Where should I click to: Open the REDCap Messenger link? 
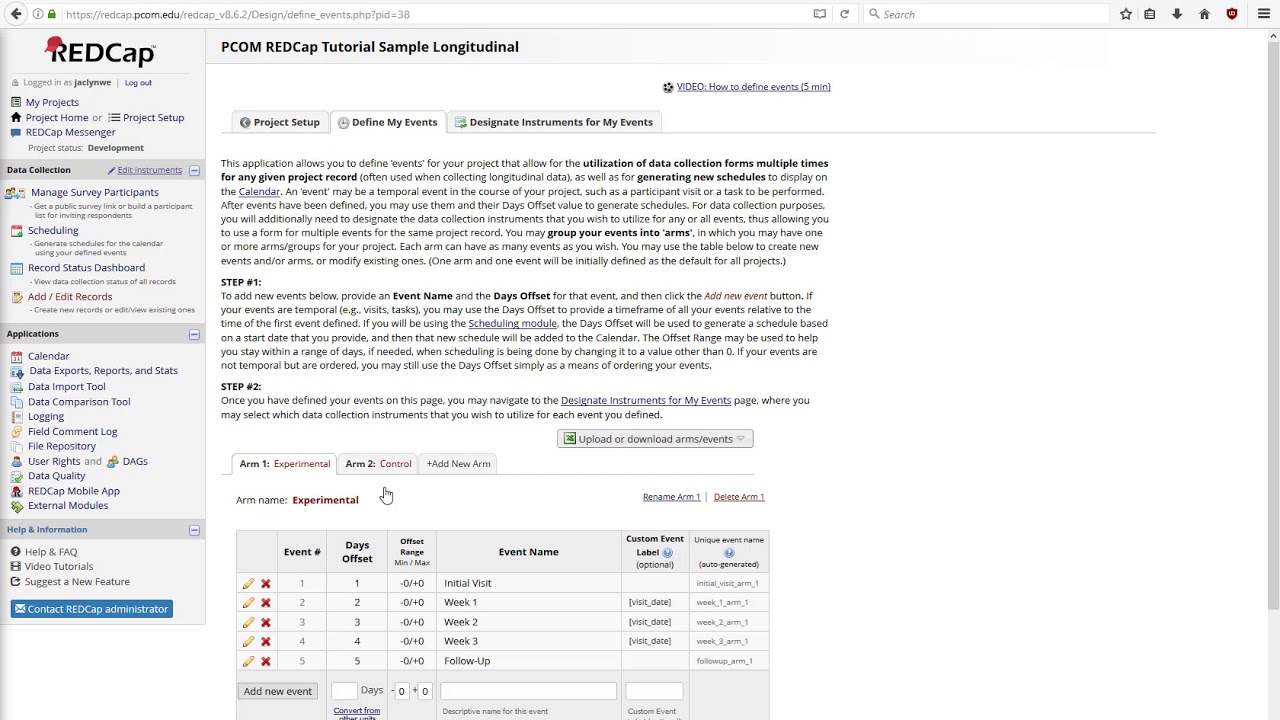(70, 132)
